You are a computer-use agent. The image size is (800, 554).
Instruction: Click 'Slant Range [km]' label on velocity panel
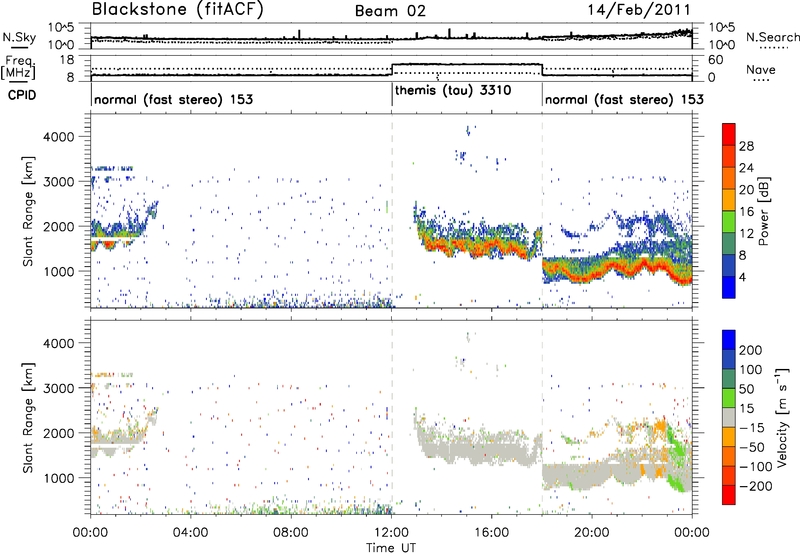click(28, 417)
